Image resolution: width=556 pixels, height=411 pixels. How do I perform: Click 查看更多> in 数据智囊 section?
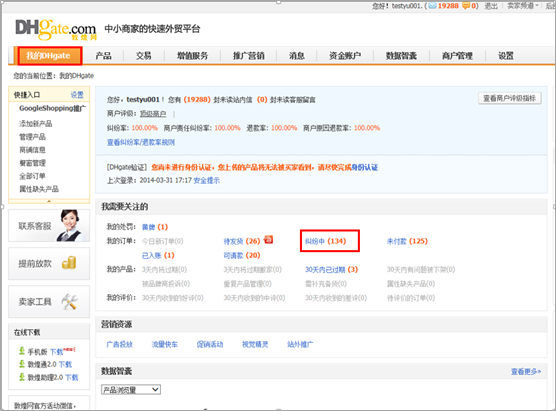pyautogui.click(x=526, y=371)
